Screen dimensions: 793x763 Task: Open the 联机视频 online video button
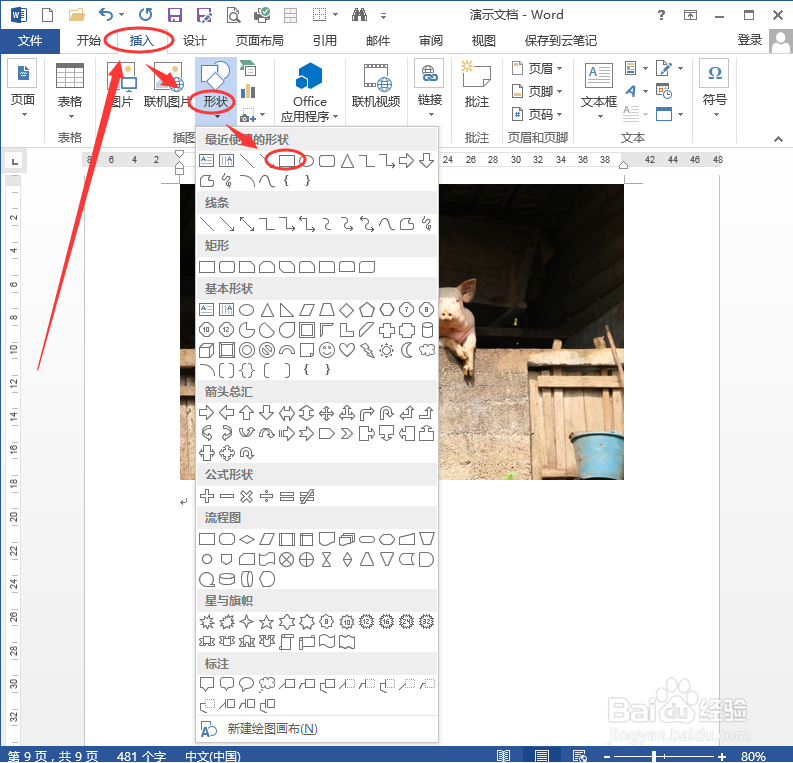[376, 86]
